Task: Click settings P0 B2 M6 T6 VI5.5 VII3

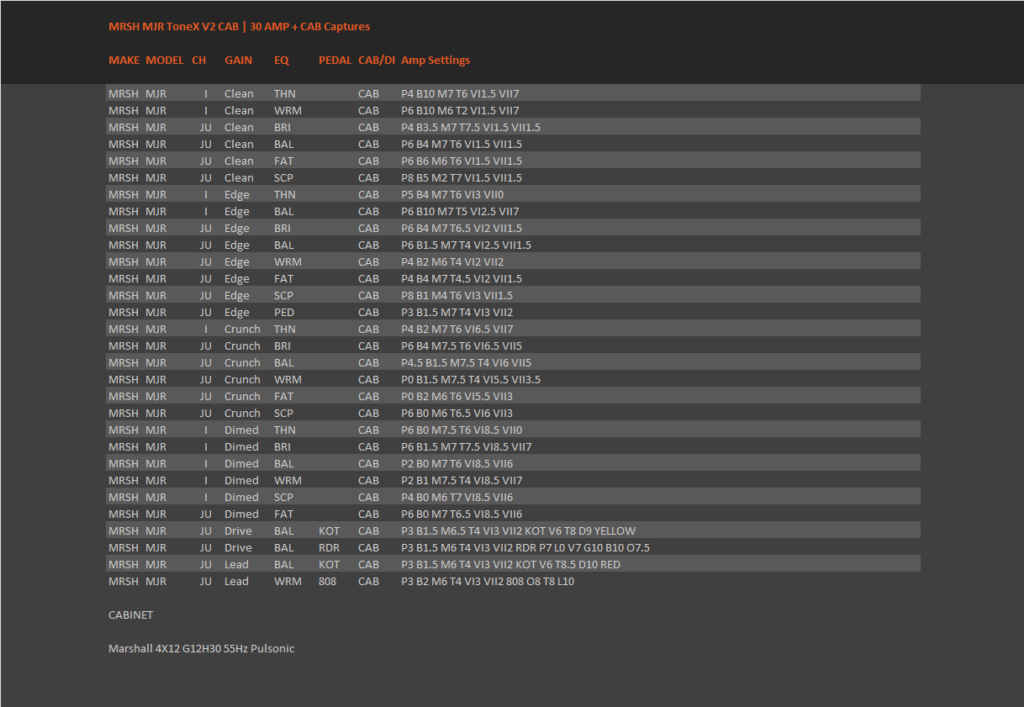Action: coord(457,396)
